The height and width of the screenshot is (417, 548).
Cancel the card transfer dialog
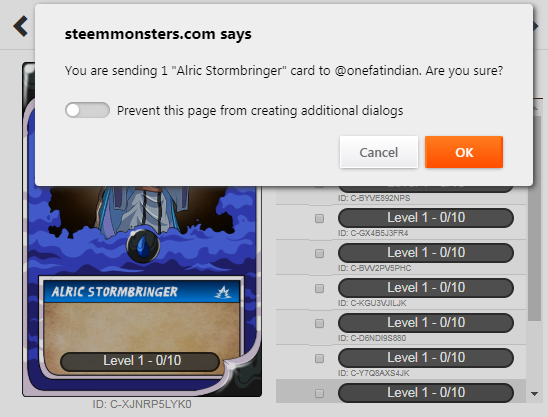(x=378, y=152)
